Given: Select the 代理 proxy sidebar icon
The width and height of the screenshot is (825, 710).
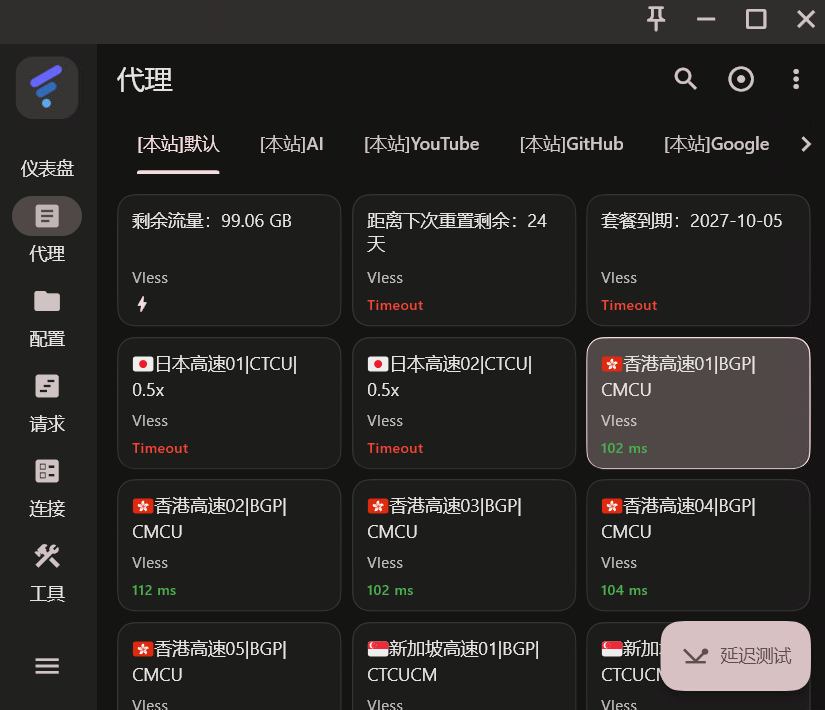Looking at the screenshot, I should pyautogui.click(x=47, y=216).
